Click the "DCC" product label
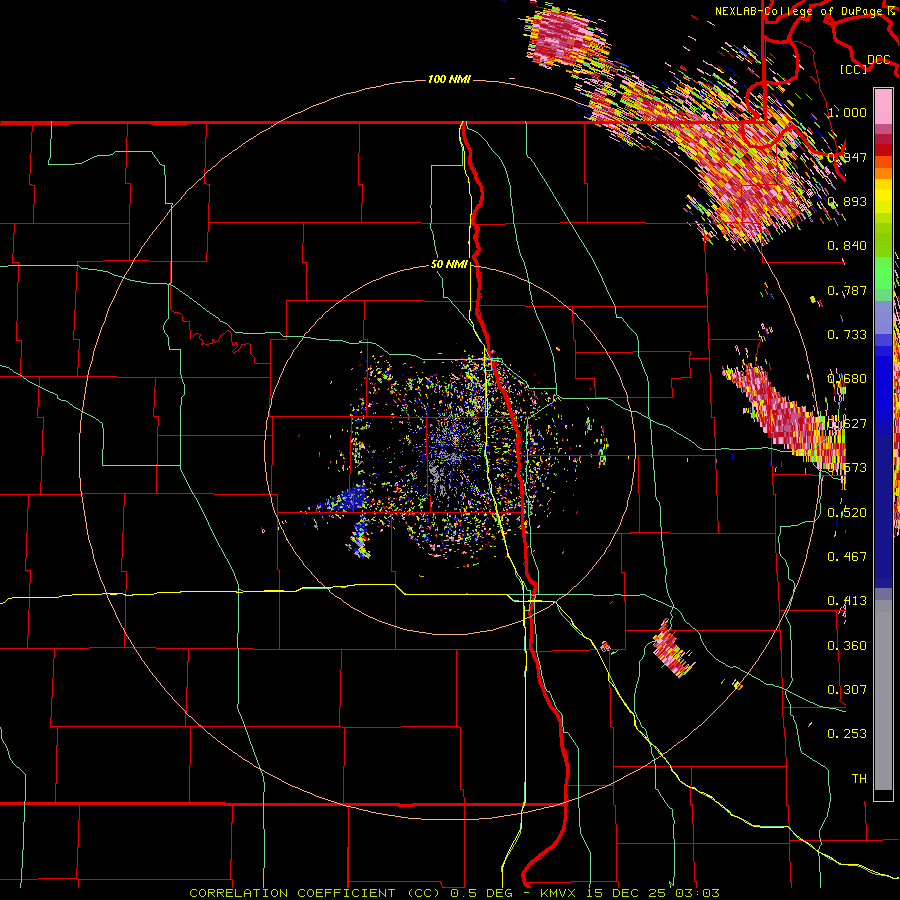This screenshot has height=900, width=900. [x=879, y=60]
